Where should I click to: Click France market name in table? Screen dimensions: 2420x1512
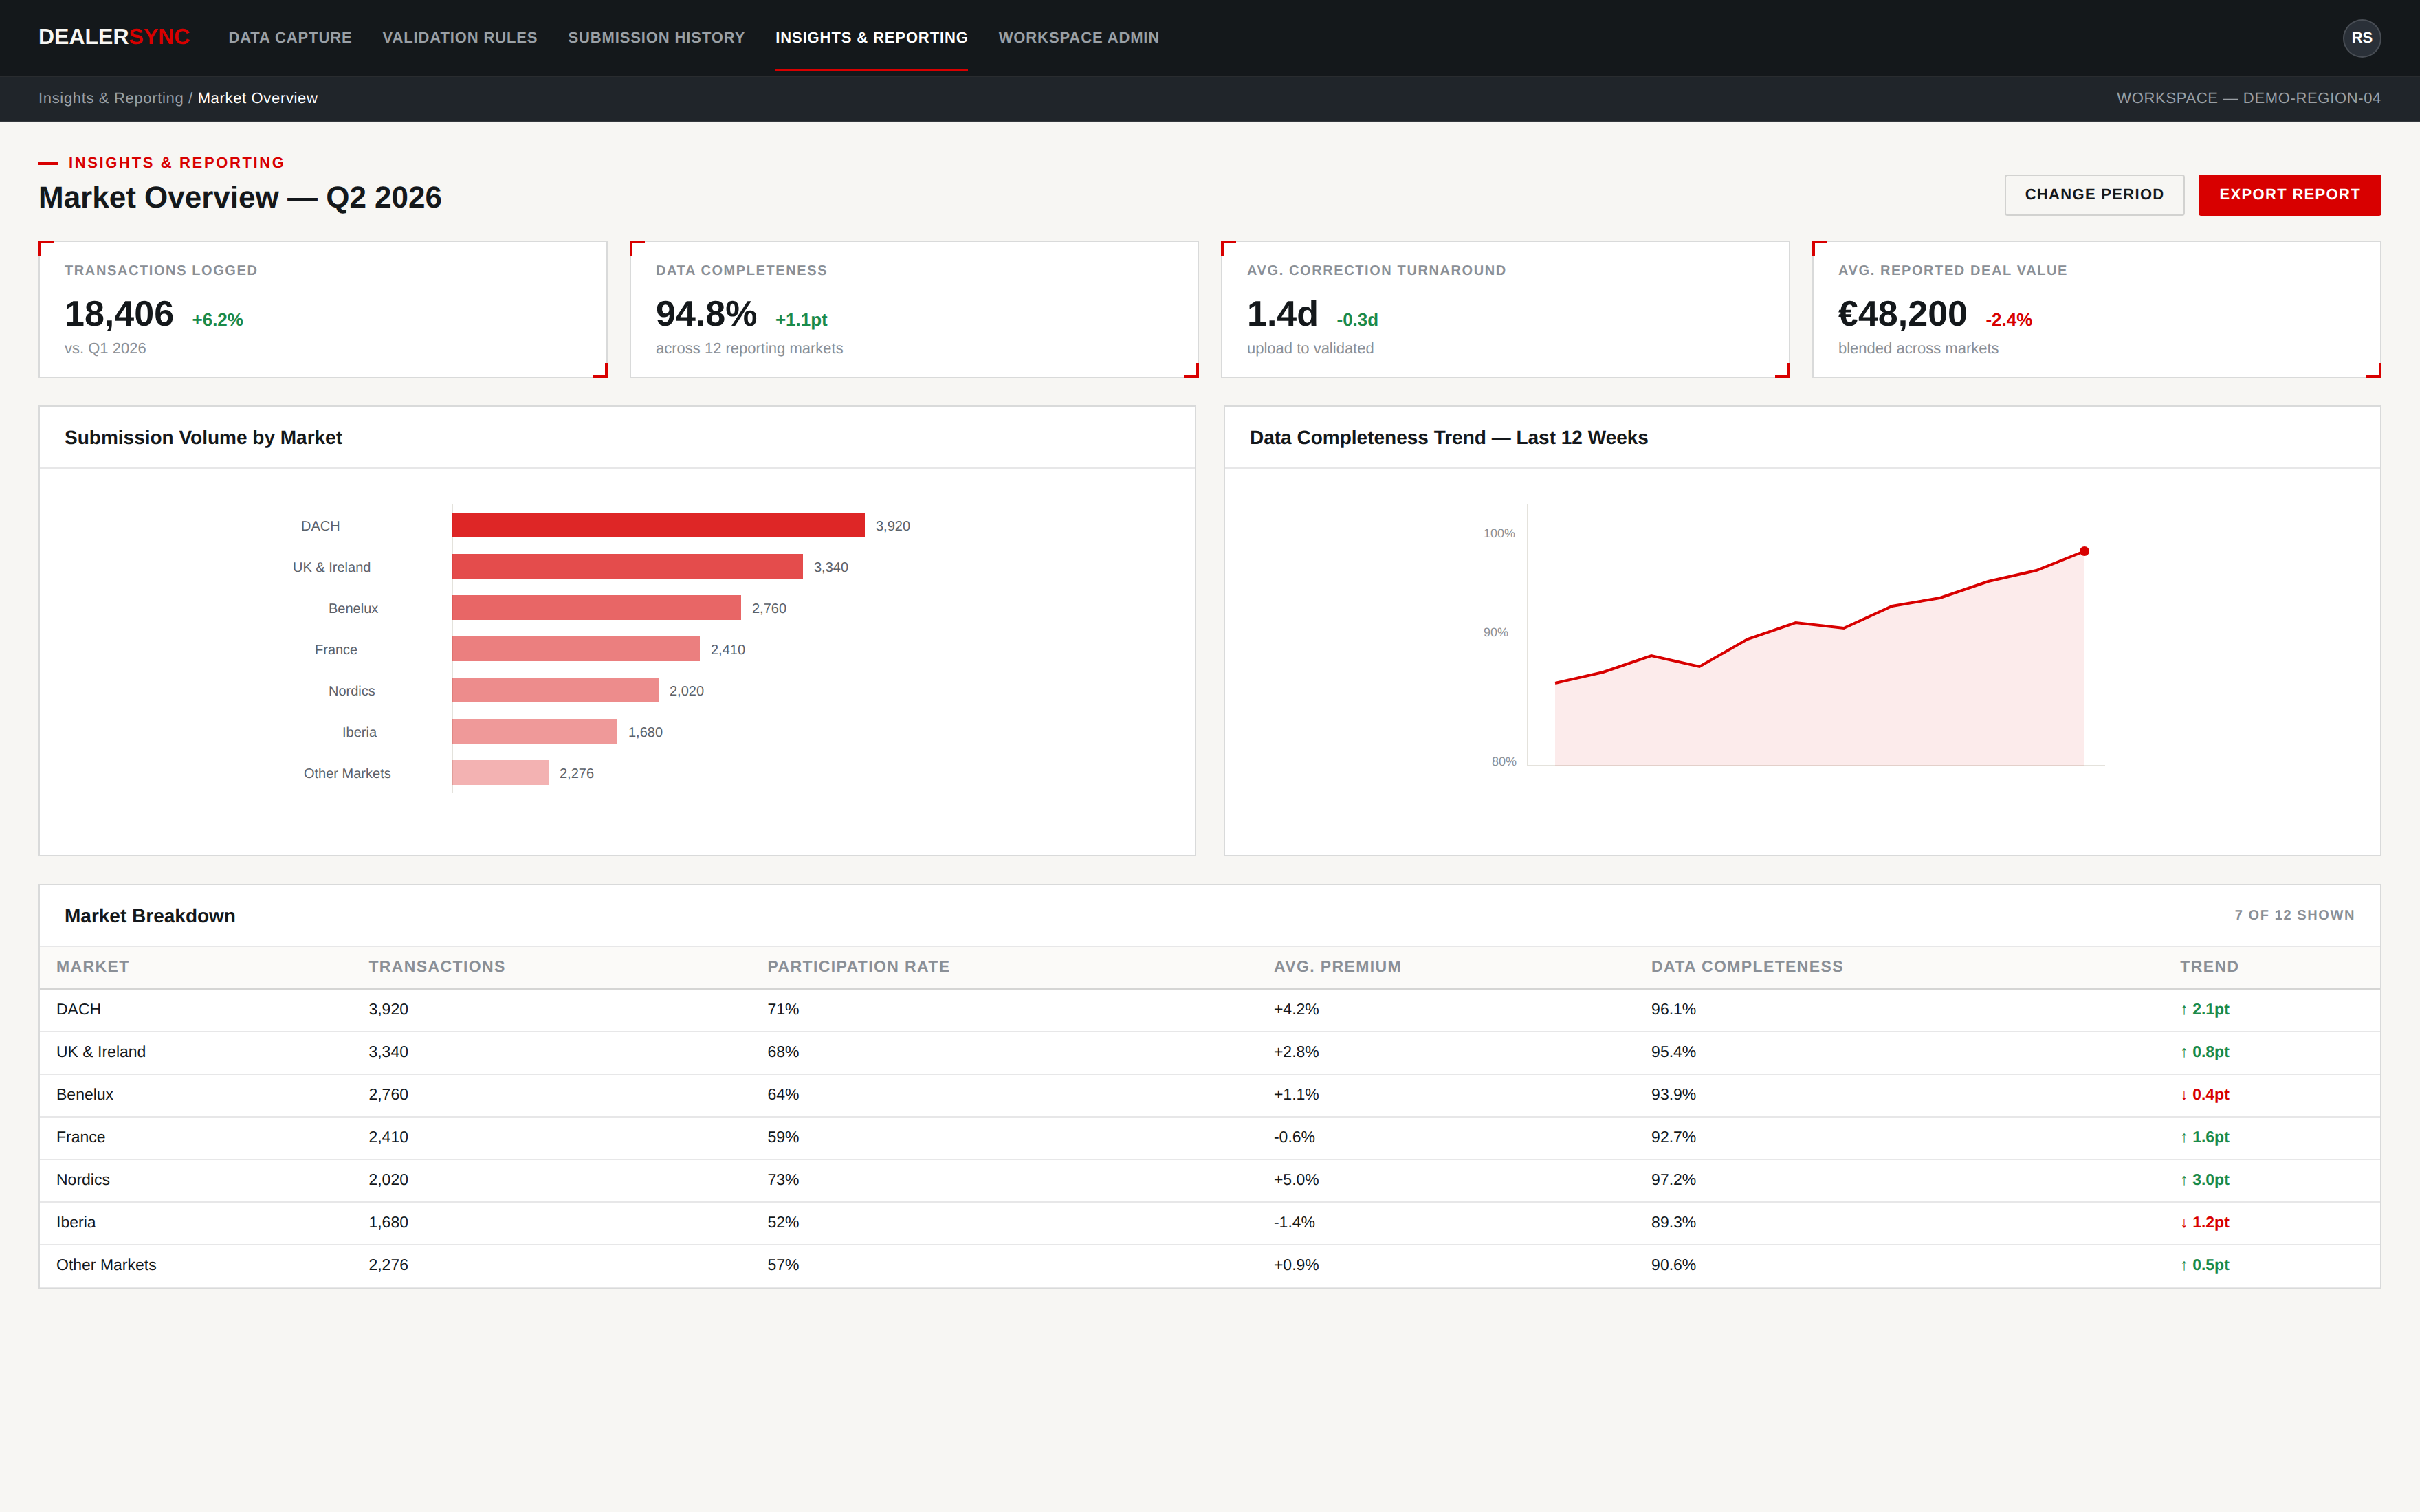click(x=81, y=1137)
